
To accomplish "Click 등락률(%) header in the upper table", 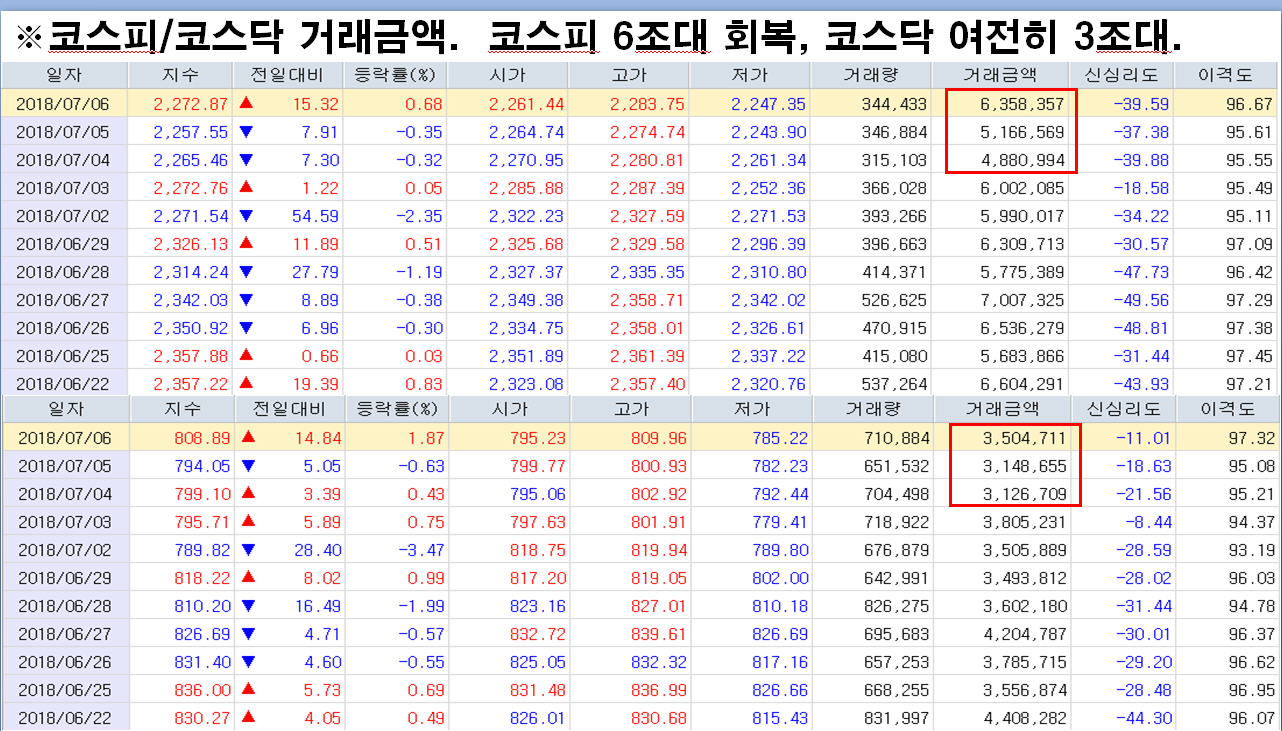I will coord(392,75).
